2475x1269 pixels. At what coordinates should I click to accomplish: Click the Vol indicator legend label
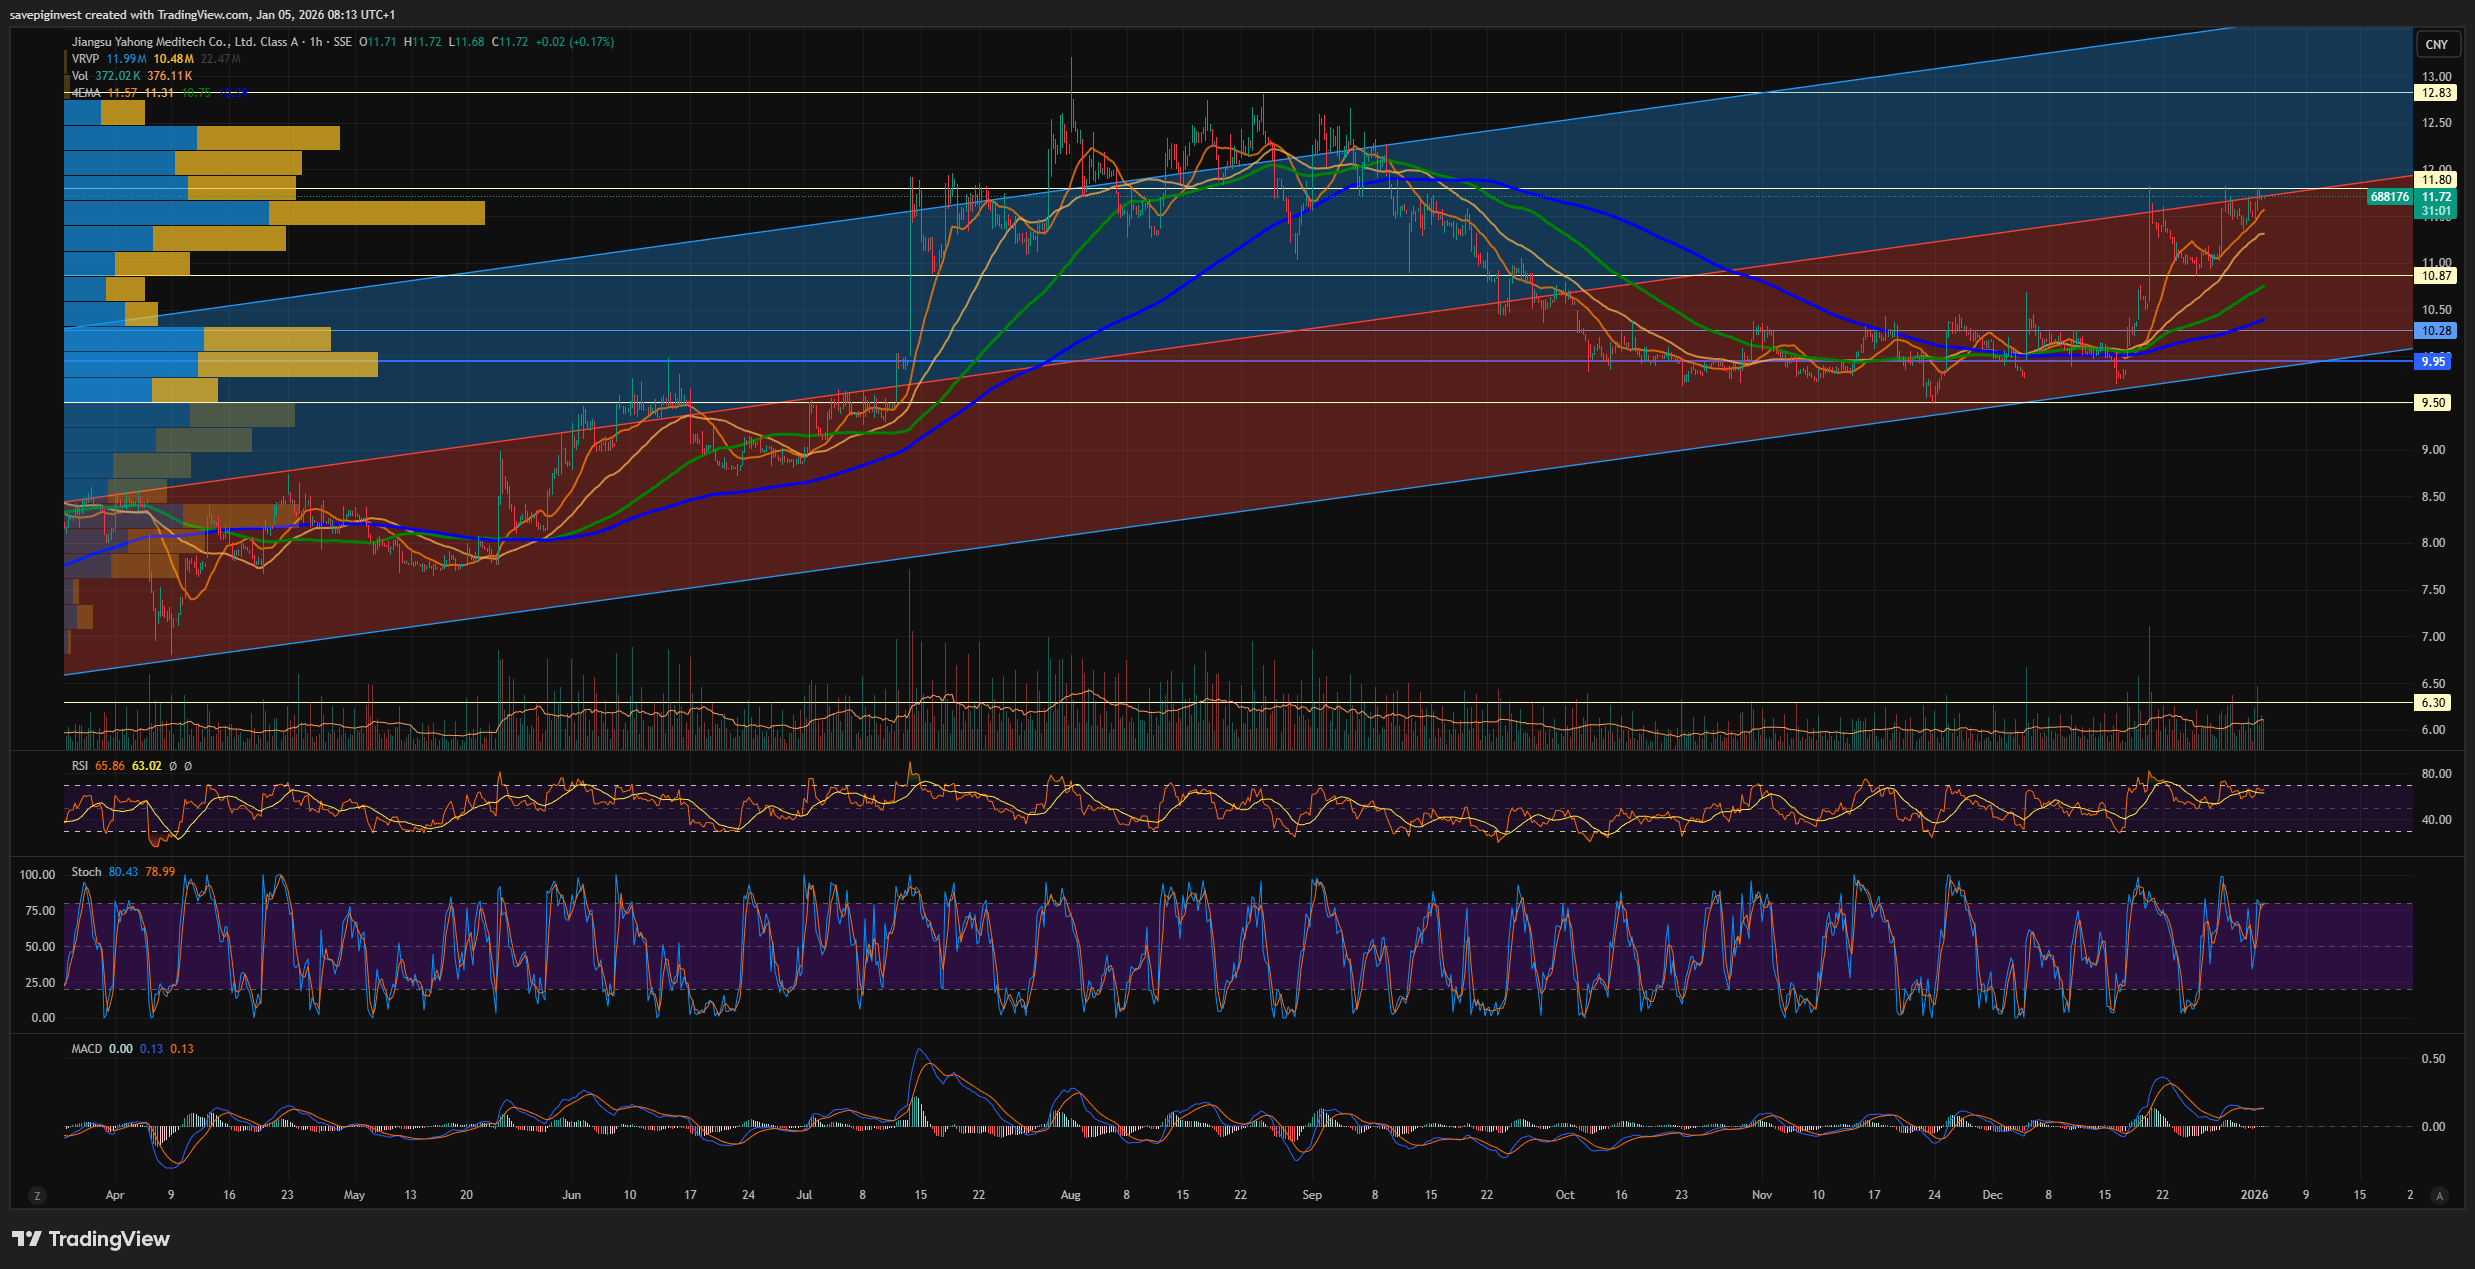[x=80, y=76]
